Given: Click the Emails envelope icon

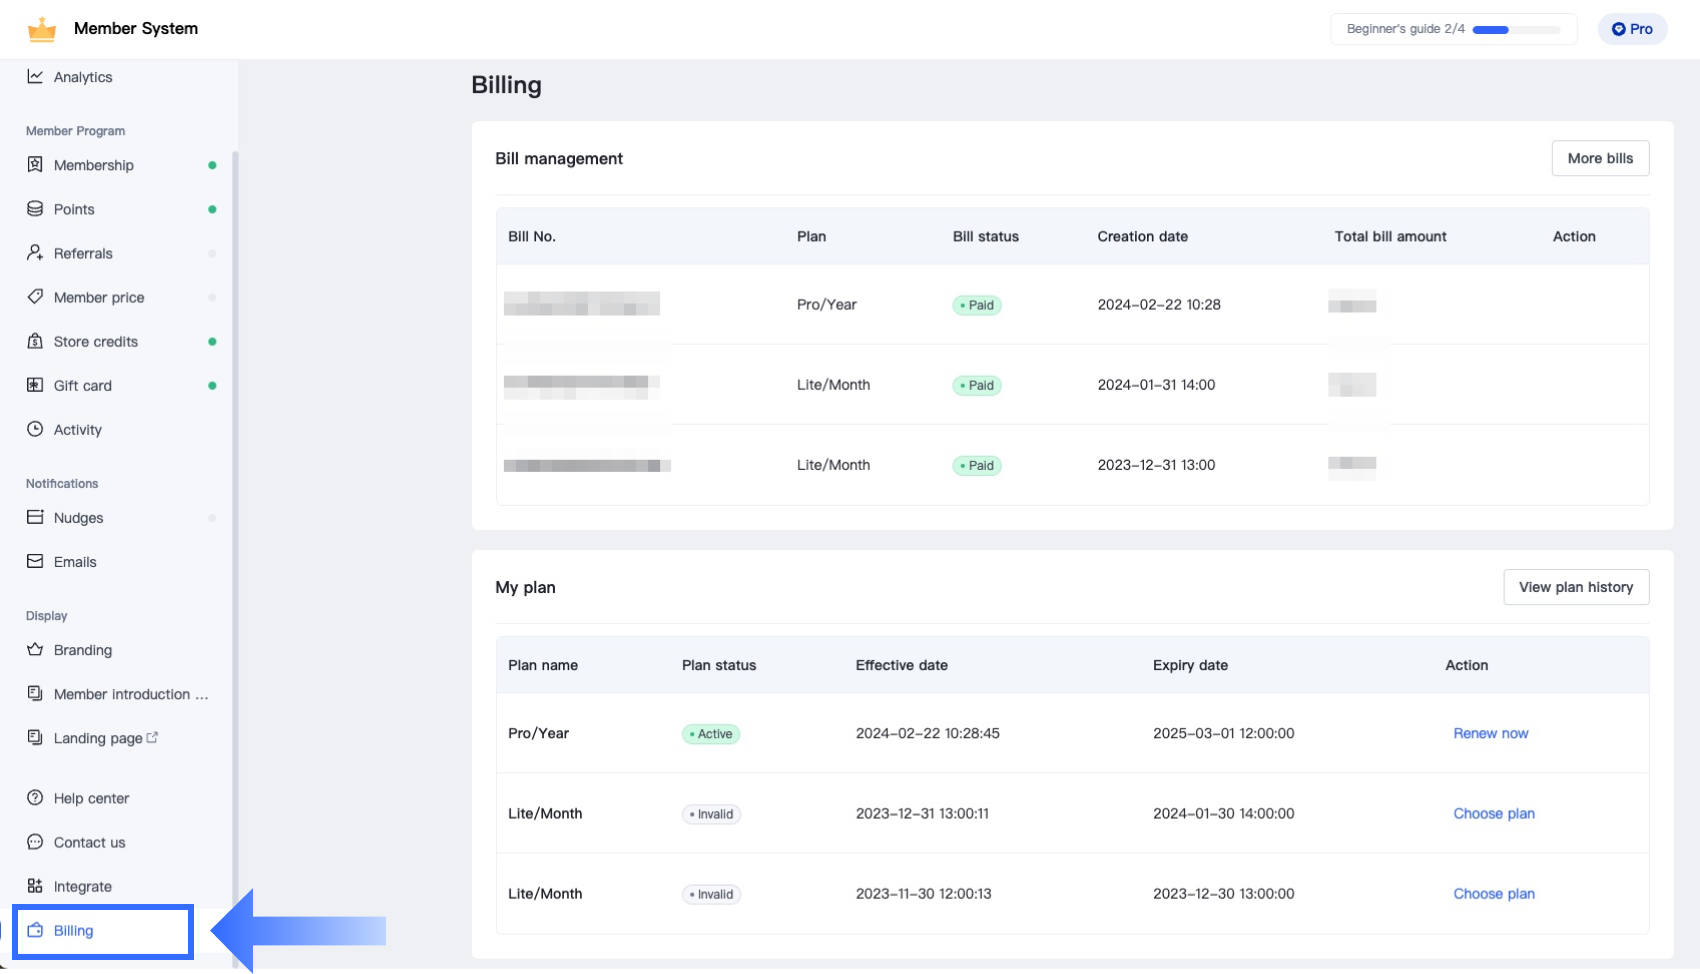Looking at the screenshot, I should point(35,561).
